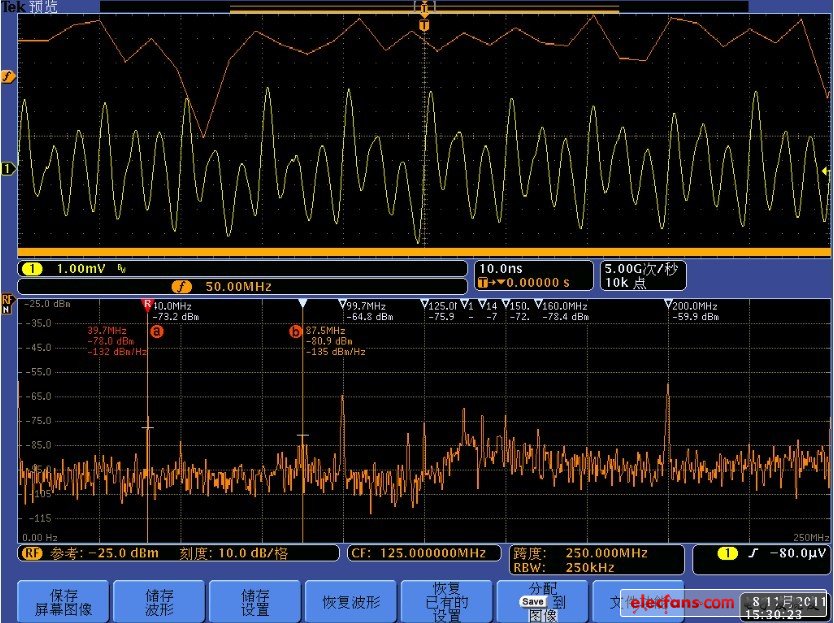Open the 恢复波形 menu button
834x623 pixels.
(351, 602)
